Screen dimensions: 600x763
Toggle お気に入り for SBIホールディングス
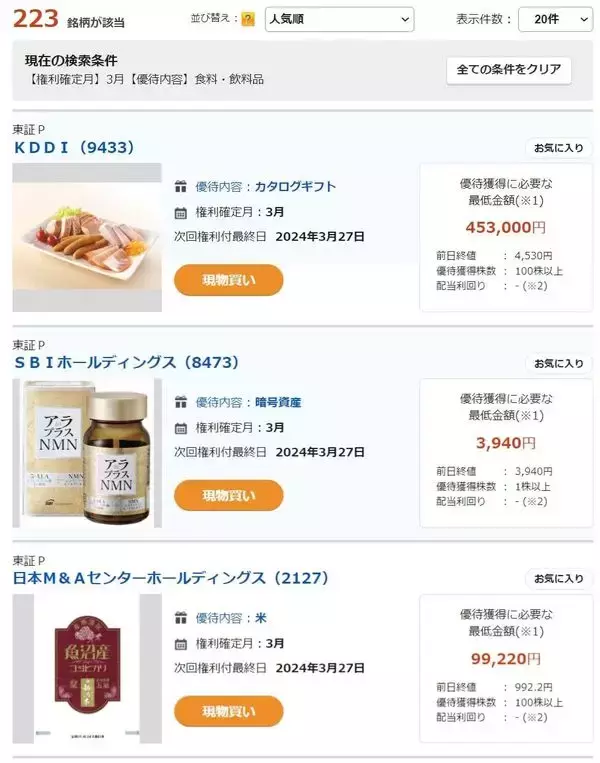coord(558,364)
